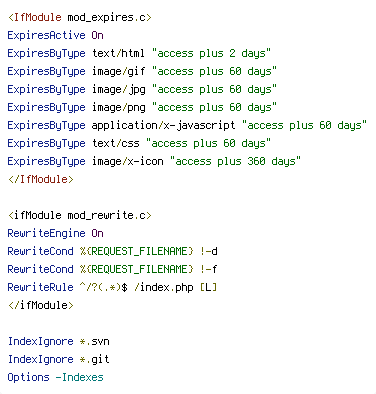Click the IndexIgnore *.git line
Image resolution: width=376 pixels, height=394 pixels.
[58, 359]
